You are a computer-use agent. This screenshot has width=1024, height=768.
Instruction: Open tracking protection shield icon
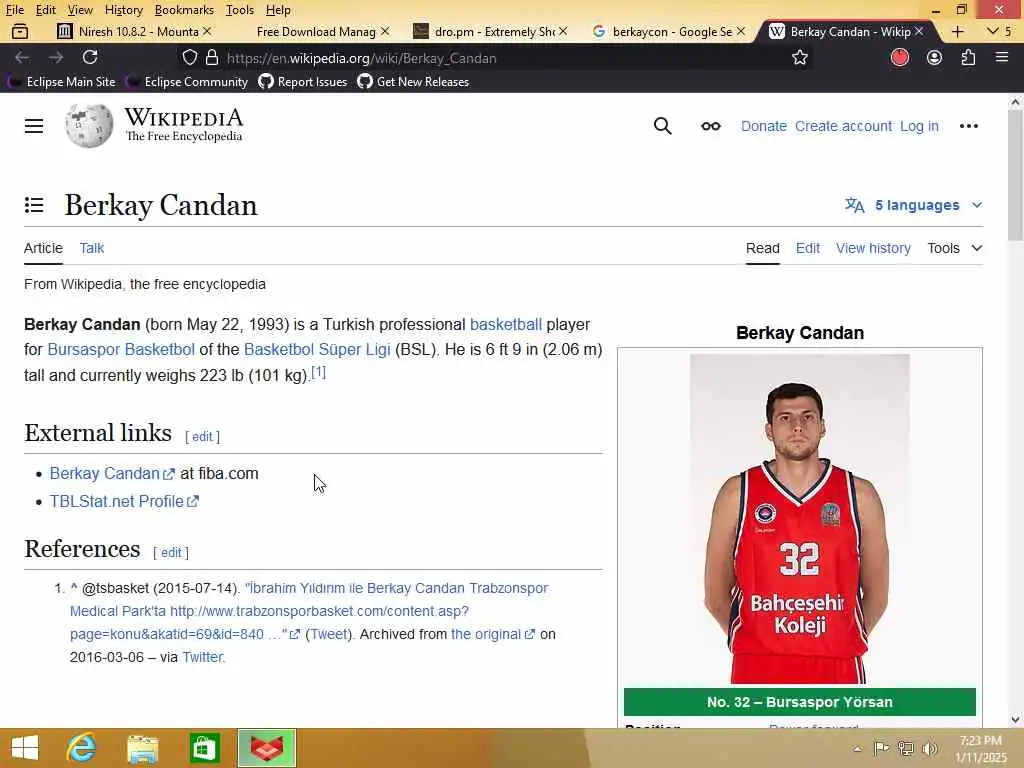189,57
